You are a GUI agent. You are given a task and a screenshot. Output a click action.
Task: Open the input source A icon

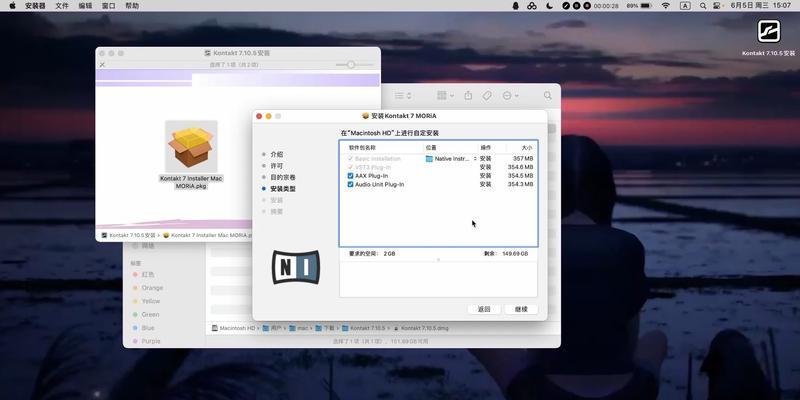pyautogui.click(x=685, y=6)
